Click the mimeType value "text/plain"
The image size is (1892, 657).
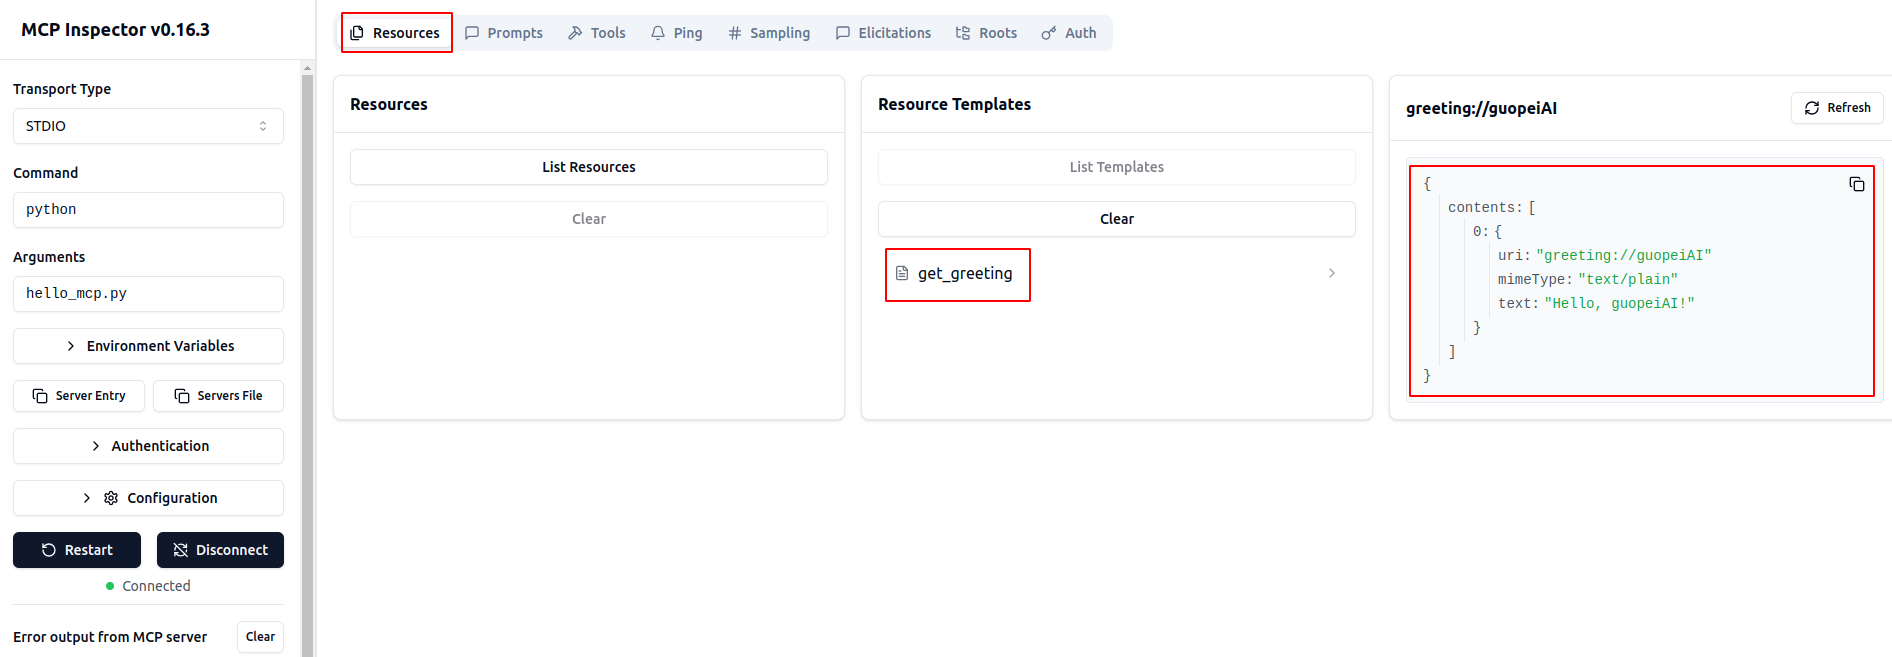(x=1628, y=280)
